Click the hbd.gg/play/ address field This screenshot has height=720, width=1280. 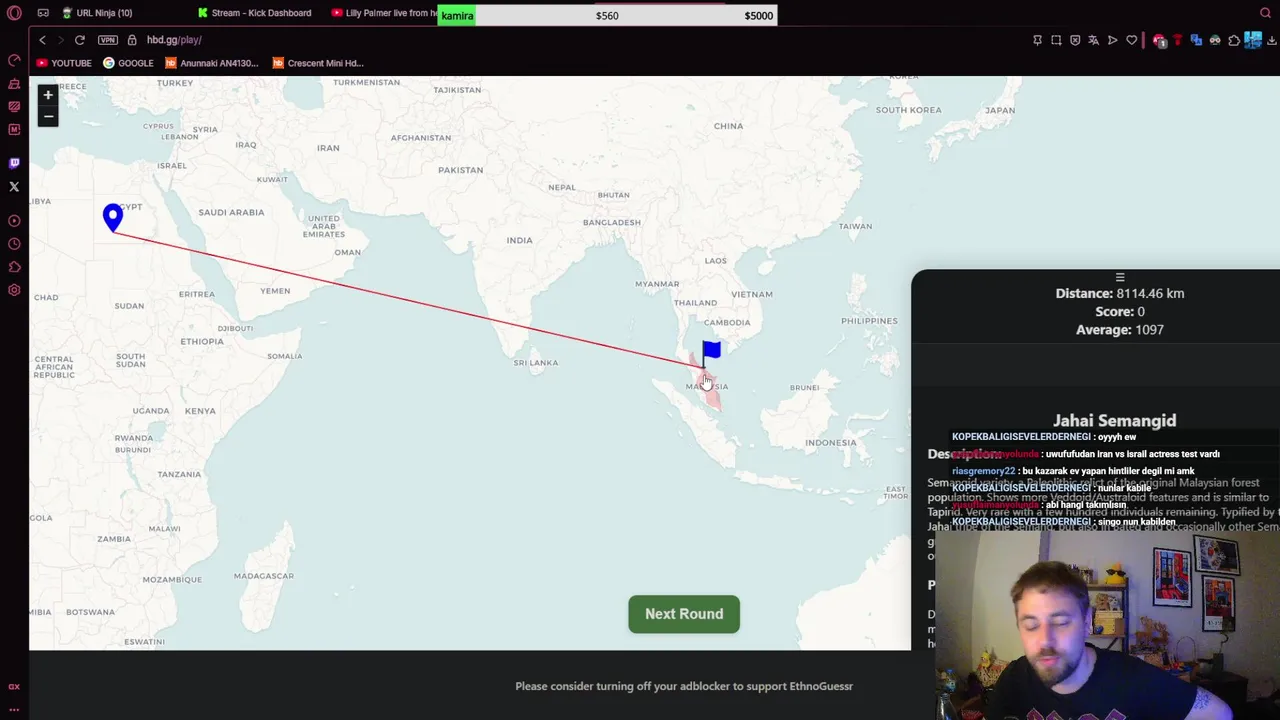click(x=174, y=40)
